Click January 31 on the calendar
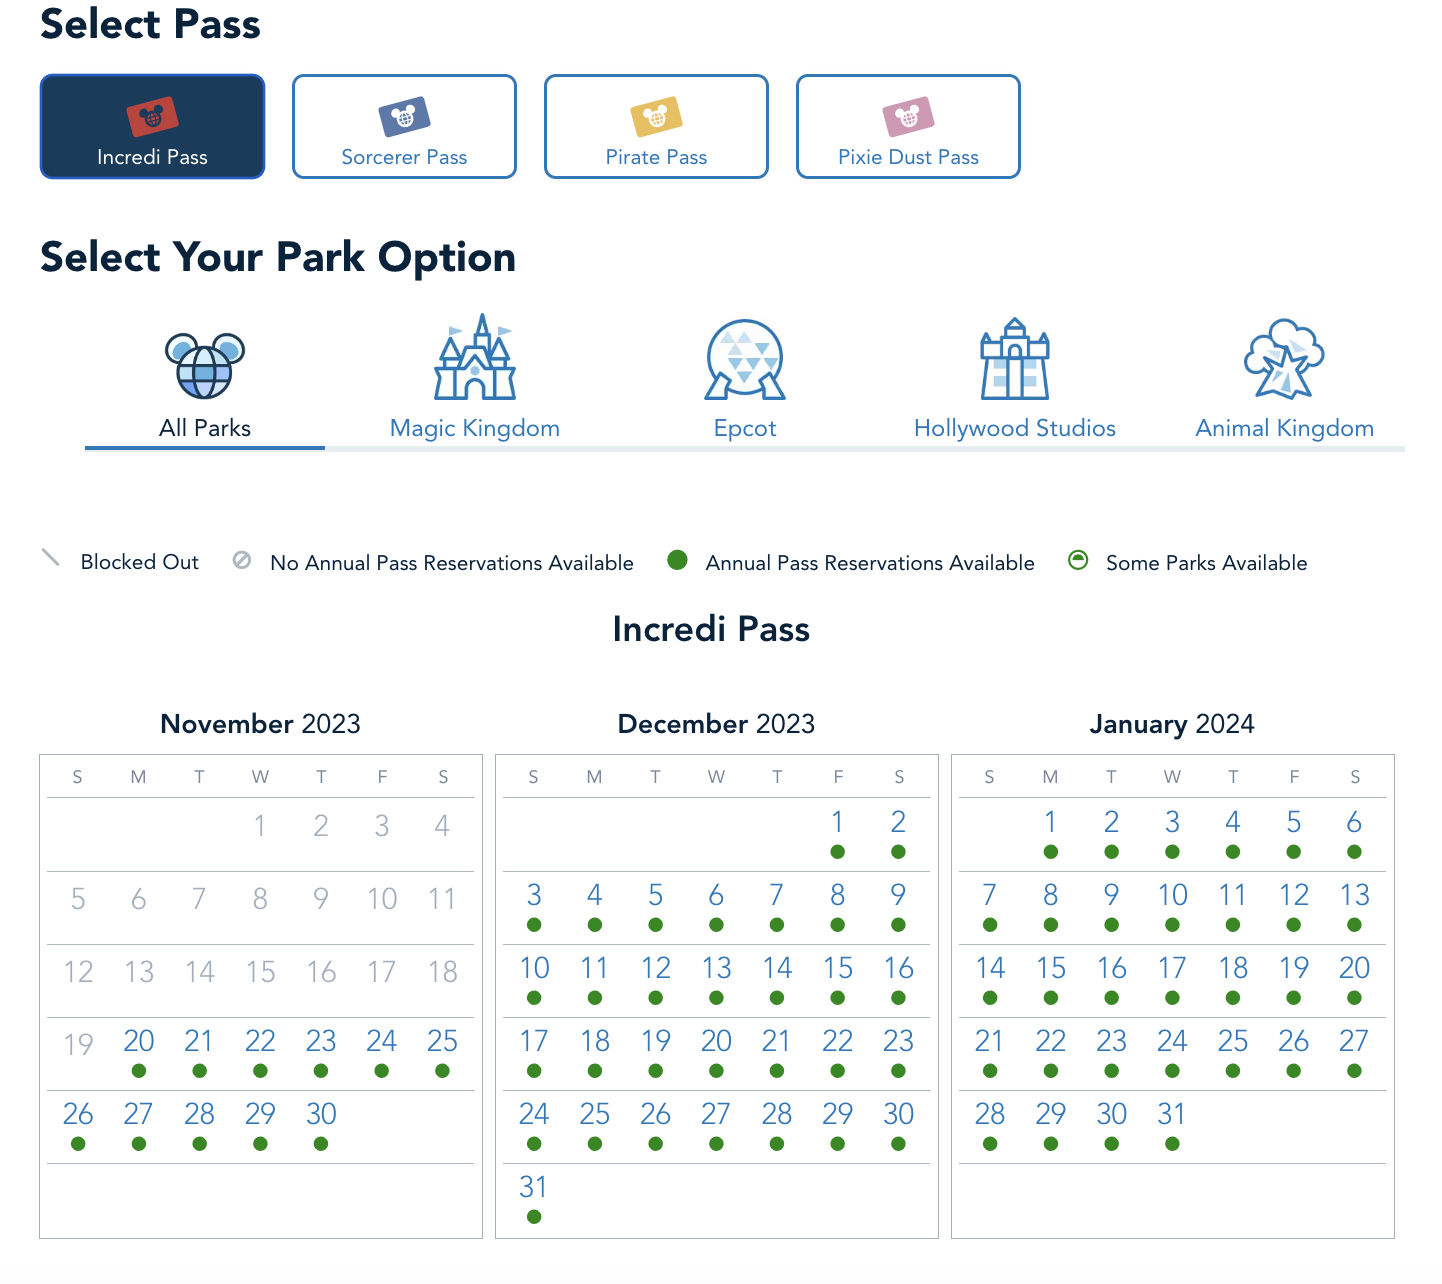Screen dimensions: 1442x1284 click(x=1172, y=1114)
